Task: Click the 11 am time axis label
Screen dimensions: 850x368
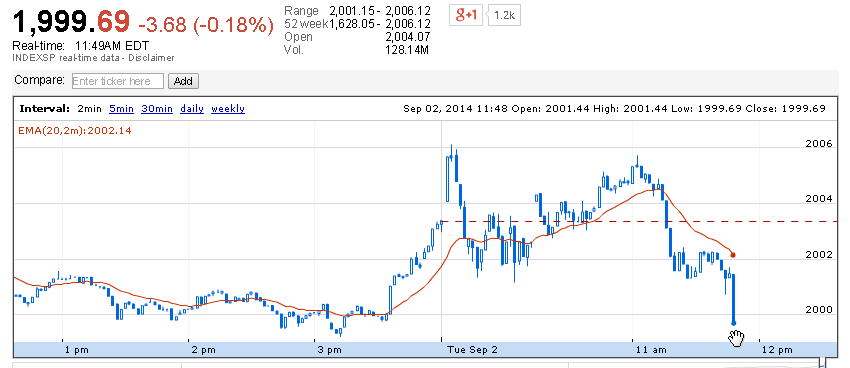Action: click(651, 350)
